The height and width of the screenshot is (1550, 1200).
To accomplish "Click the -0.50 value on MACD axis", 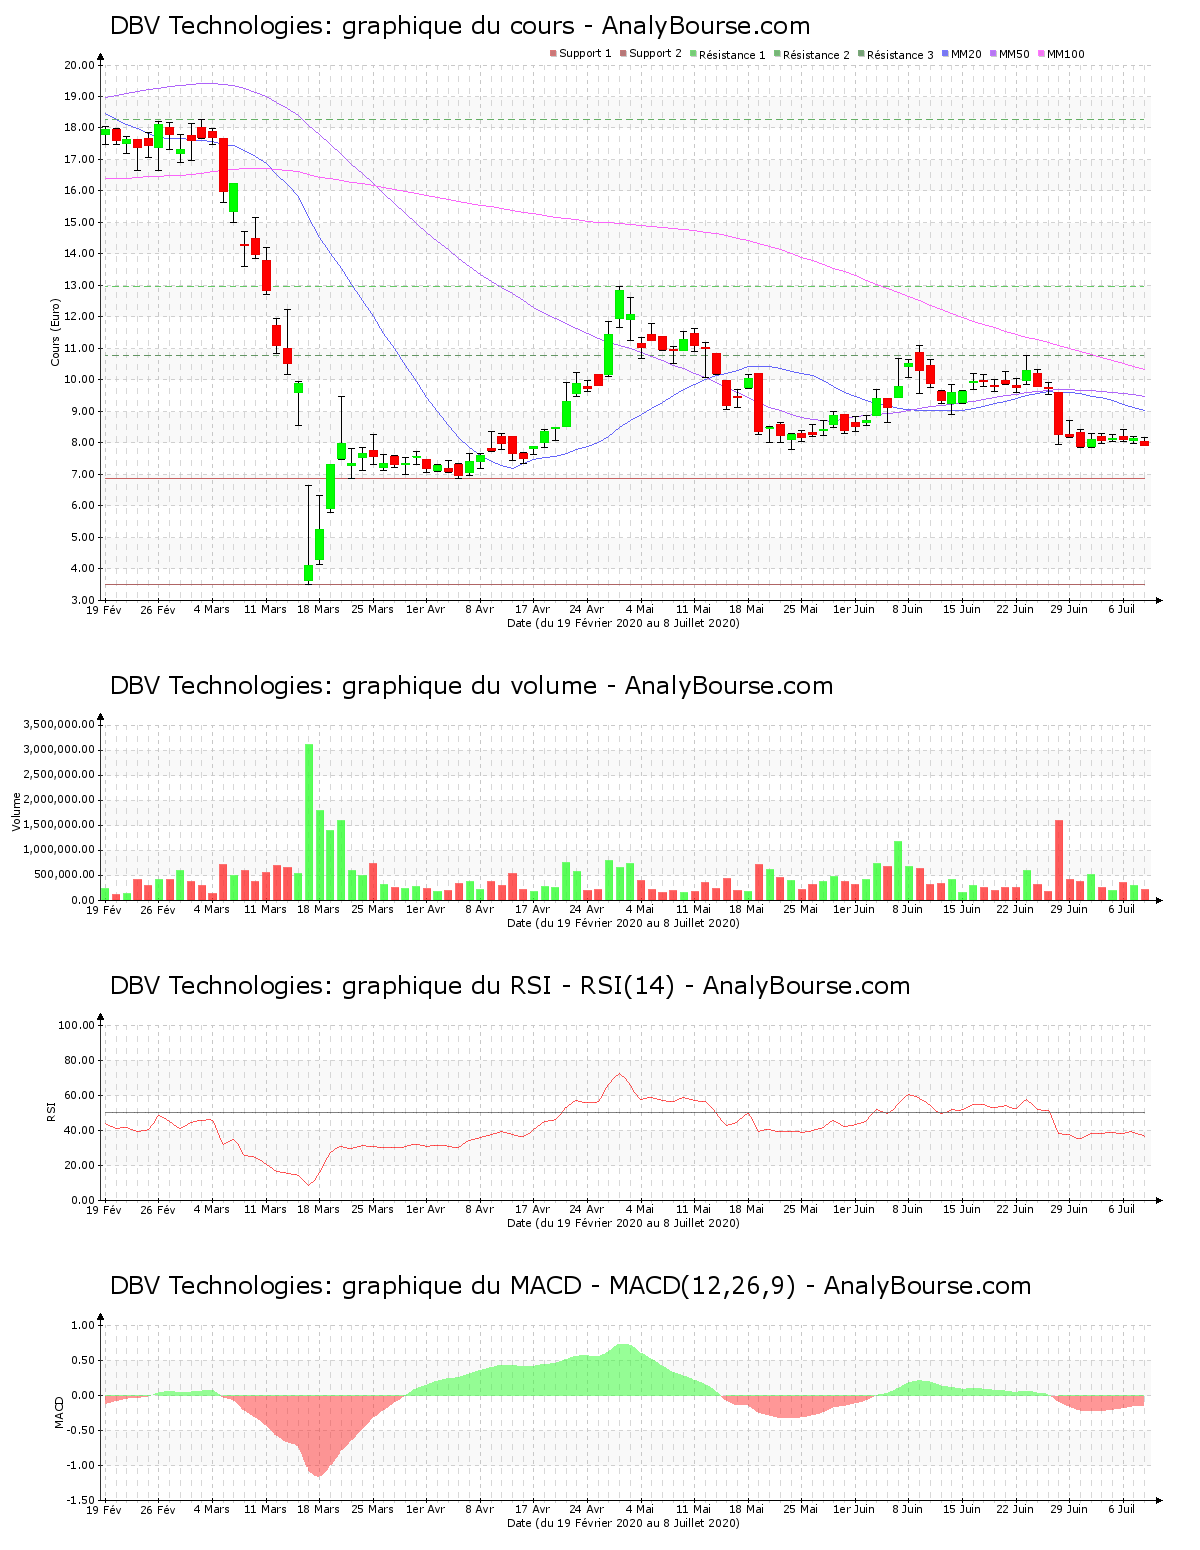I will point(81,1430).
